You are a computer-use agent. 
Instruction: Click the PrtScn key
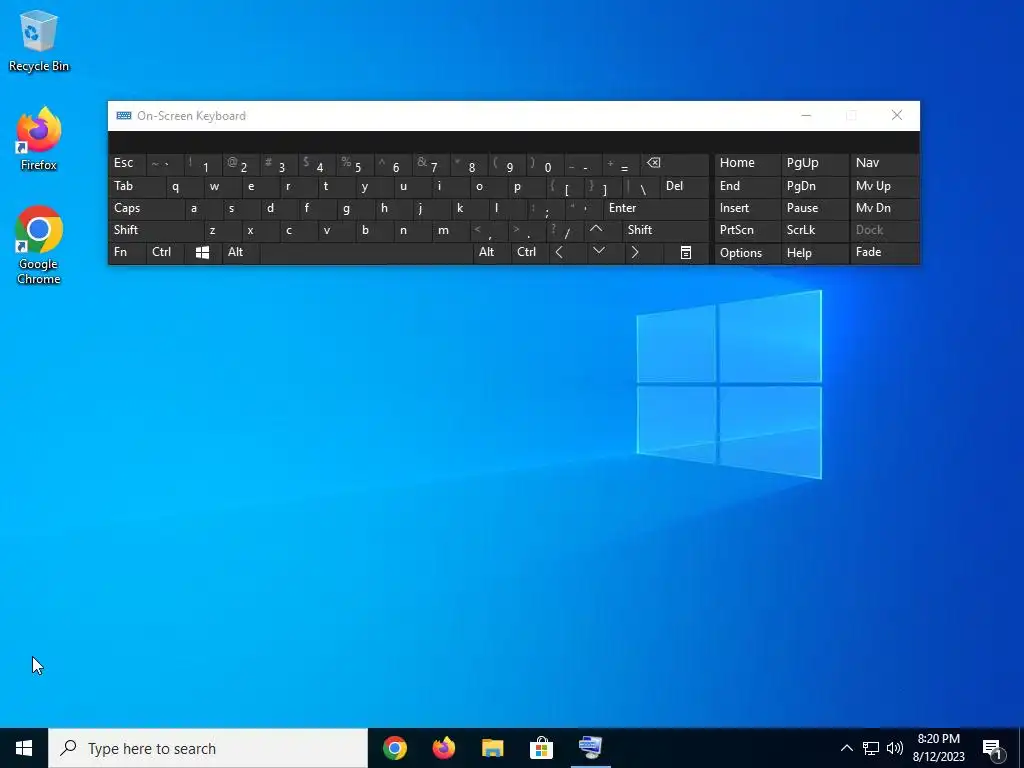748,230
